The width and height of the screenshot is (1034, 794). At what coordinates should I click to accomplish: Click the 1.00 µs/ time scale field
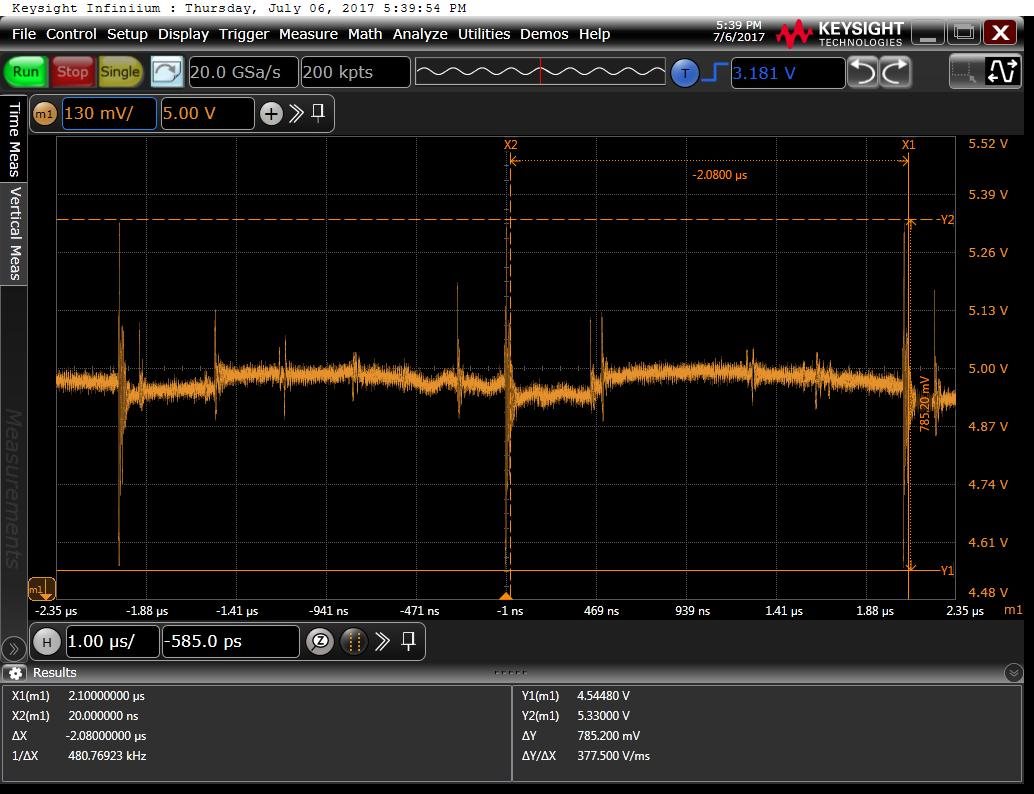[112, 641]
